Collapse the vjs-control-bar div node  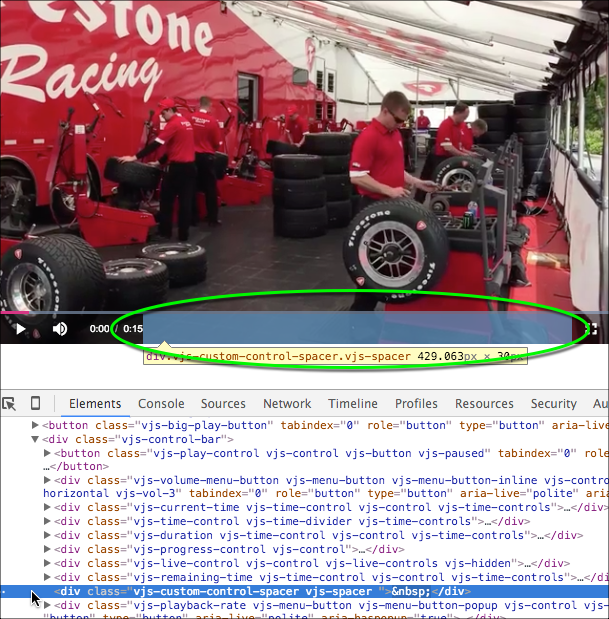36,438
